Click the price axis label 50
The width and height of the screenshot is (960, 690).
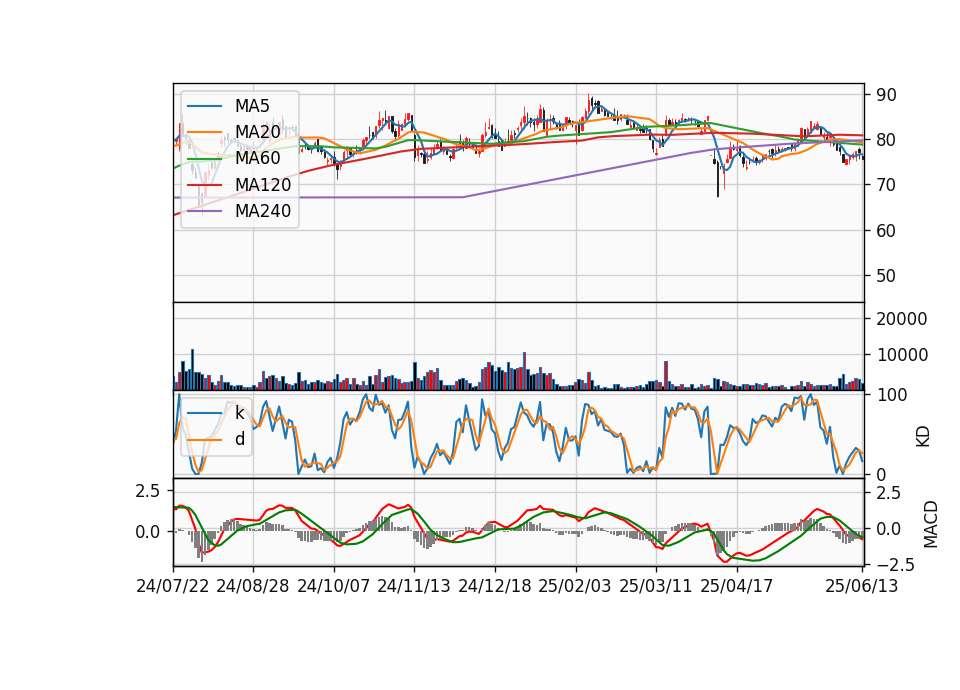(x=886, y=276)
